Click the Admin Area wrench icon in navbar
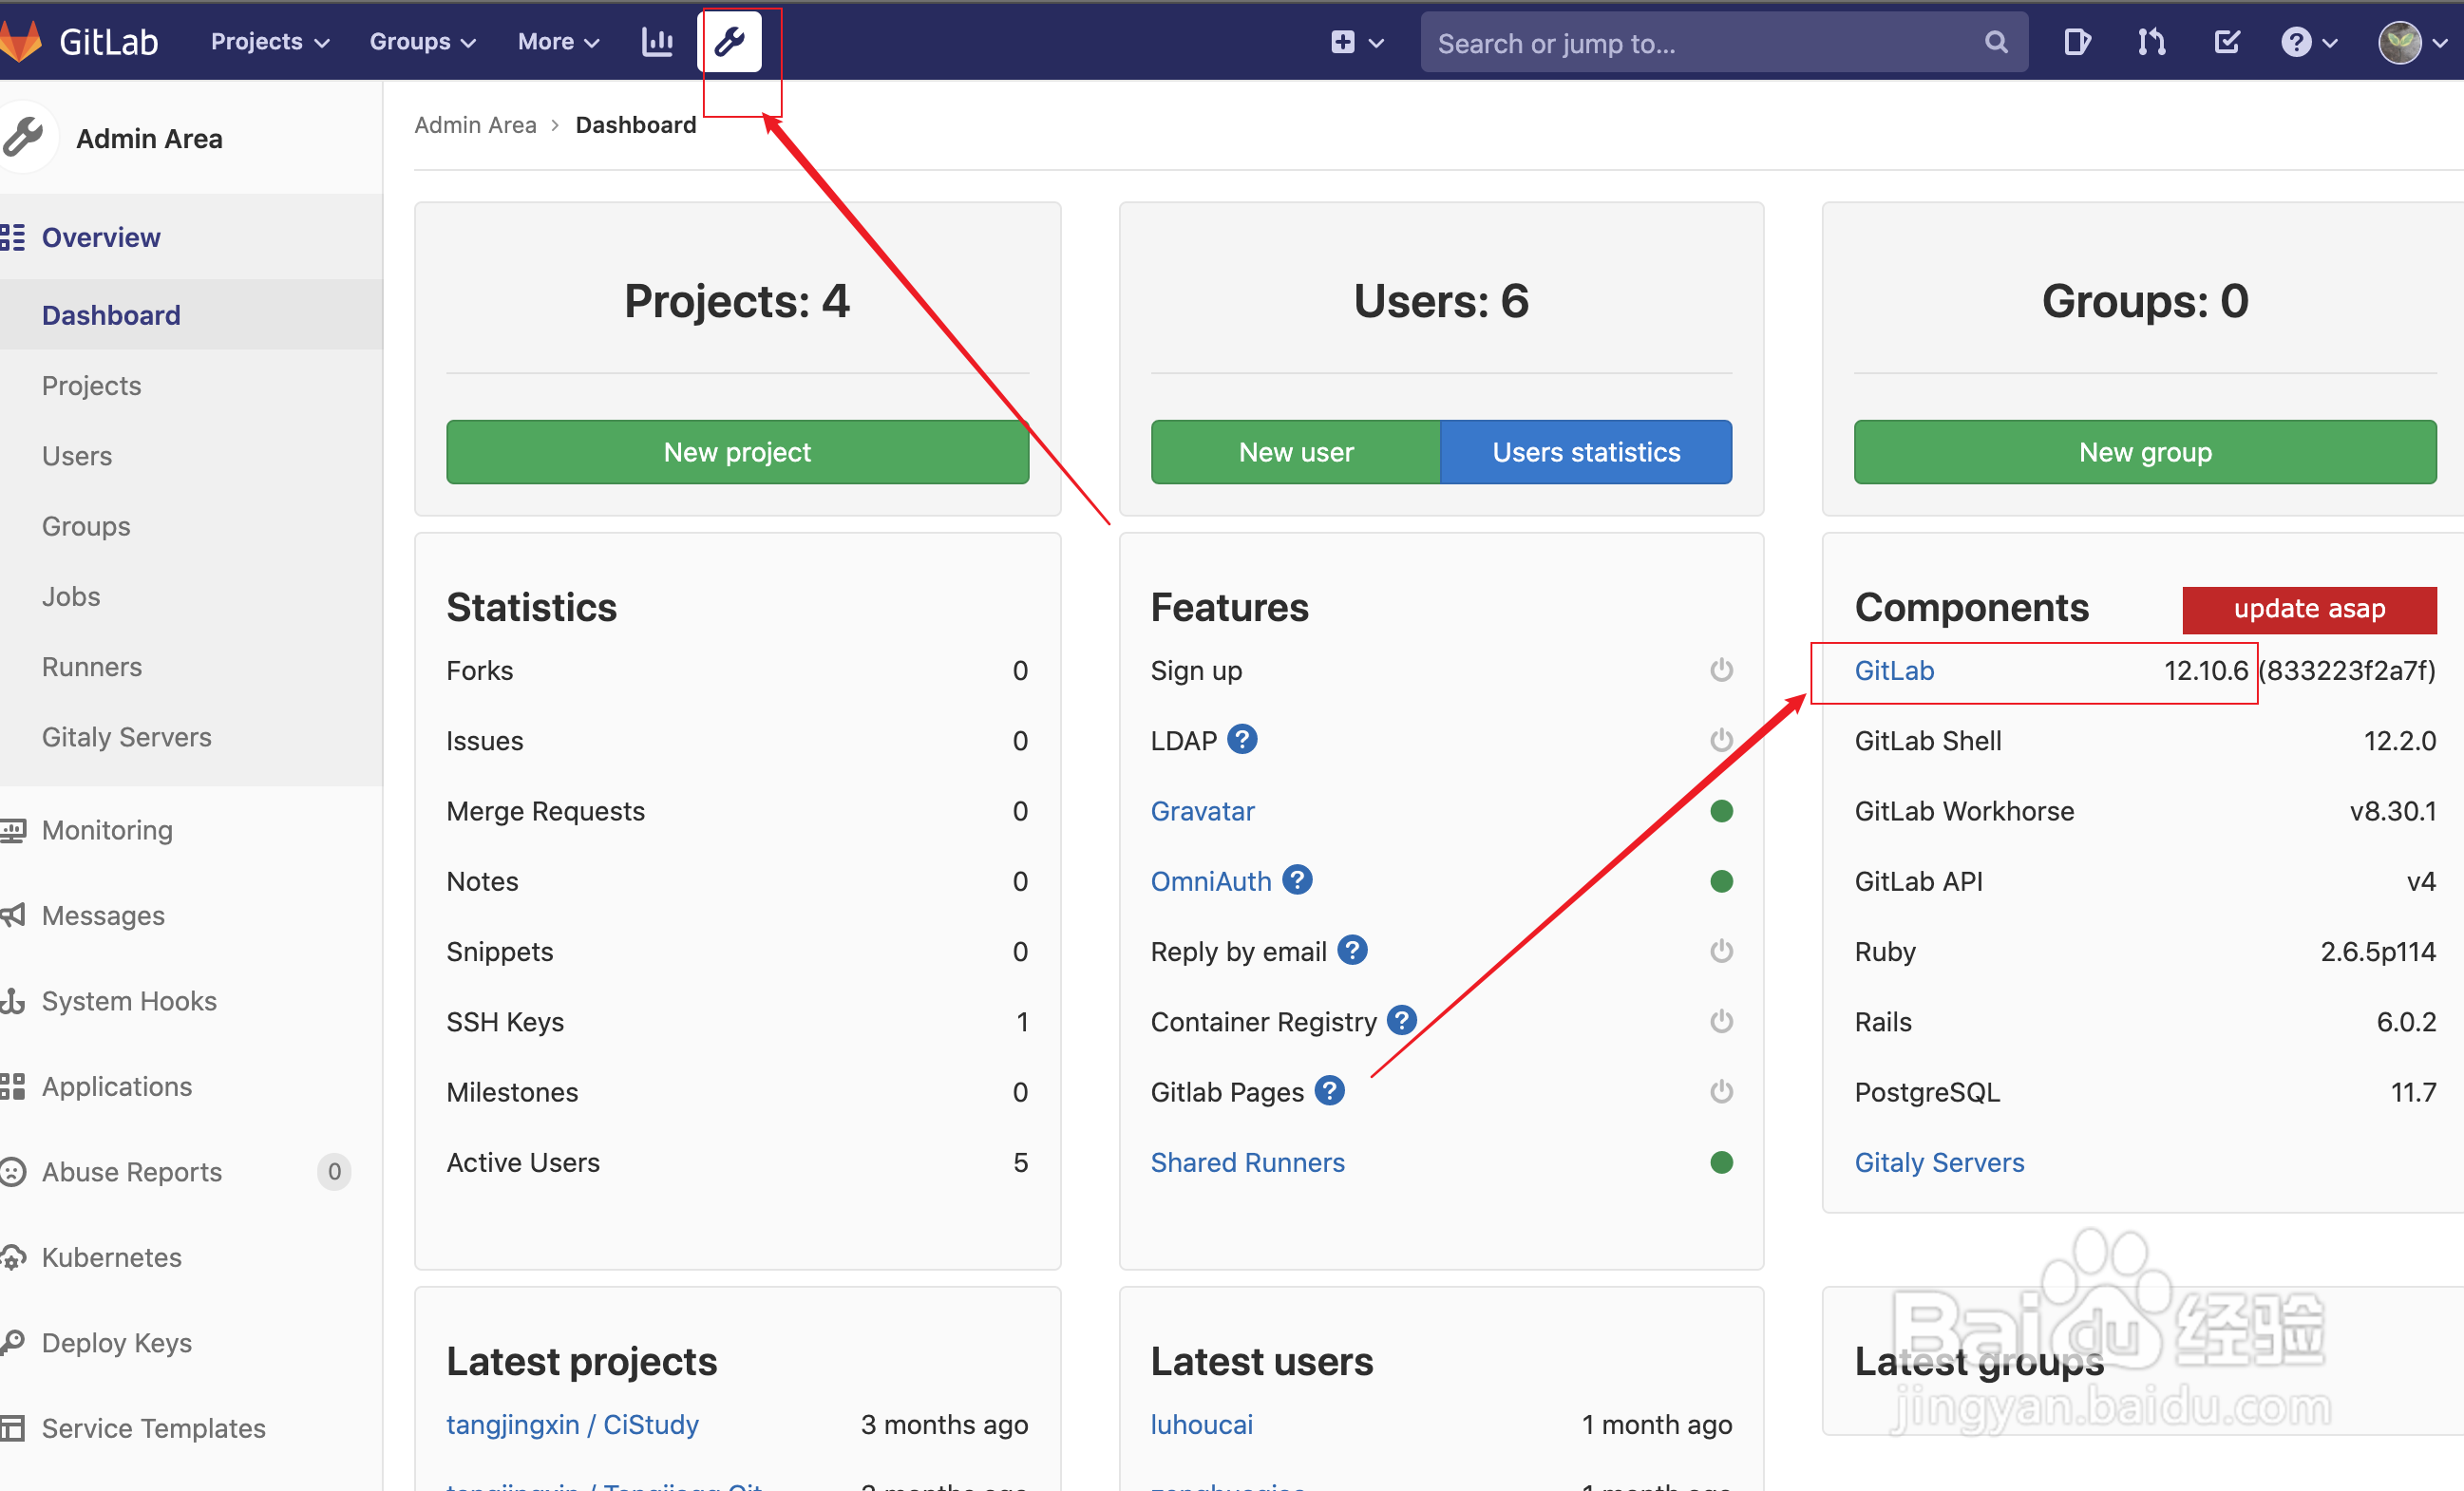This screenshot has height=1491, width=2464. 729,42
